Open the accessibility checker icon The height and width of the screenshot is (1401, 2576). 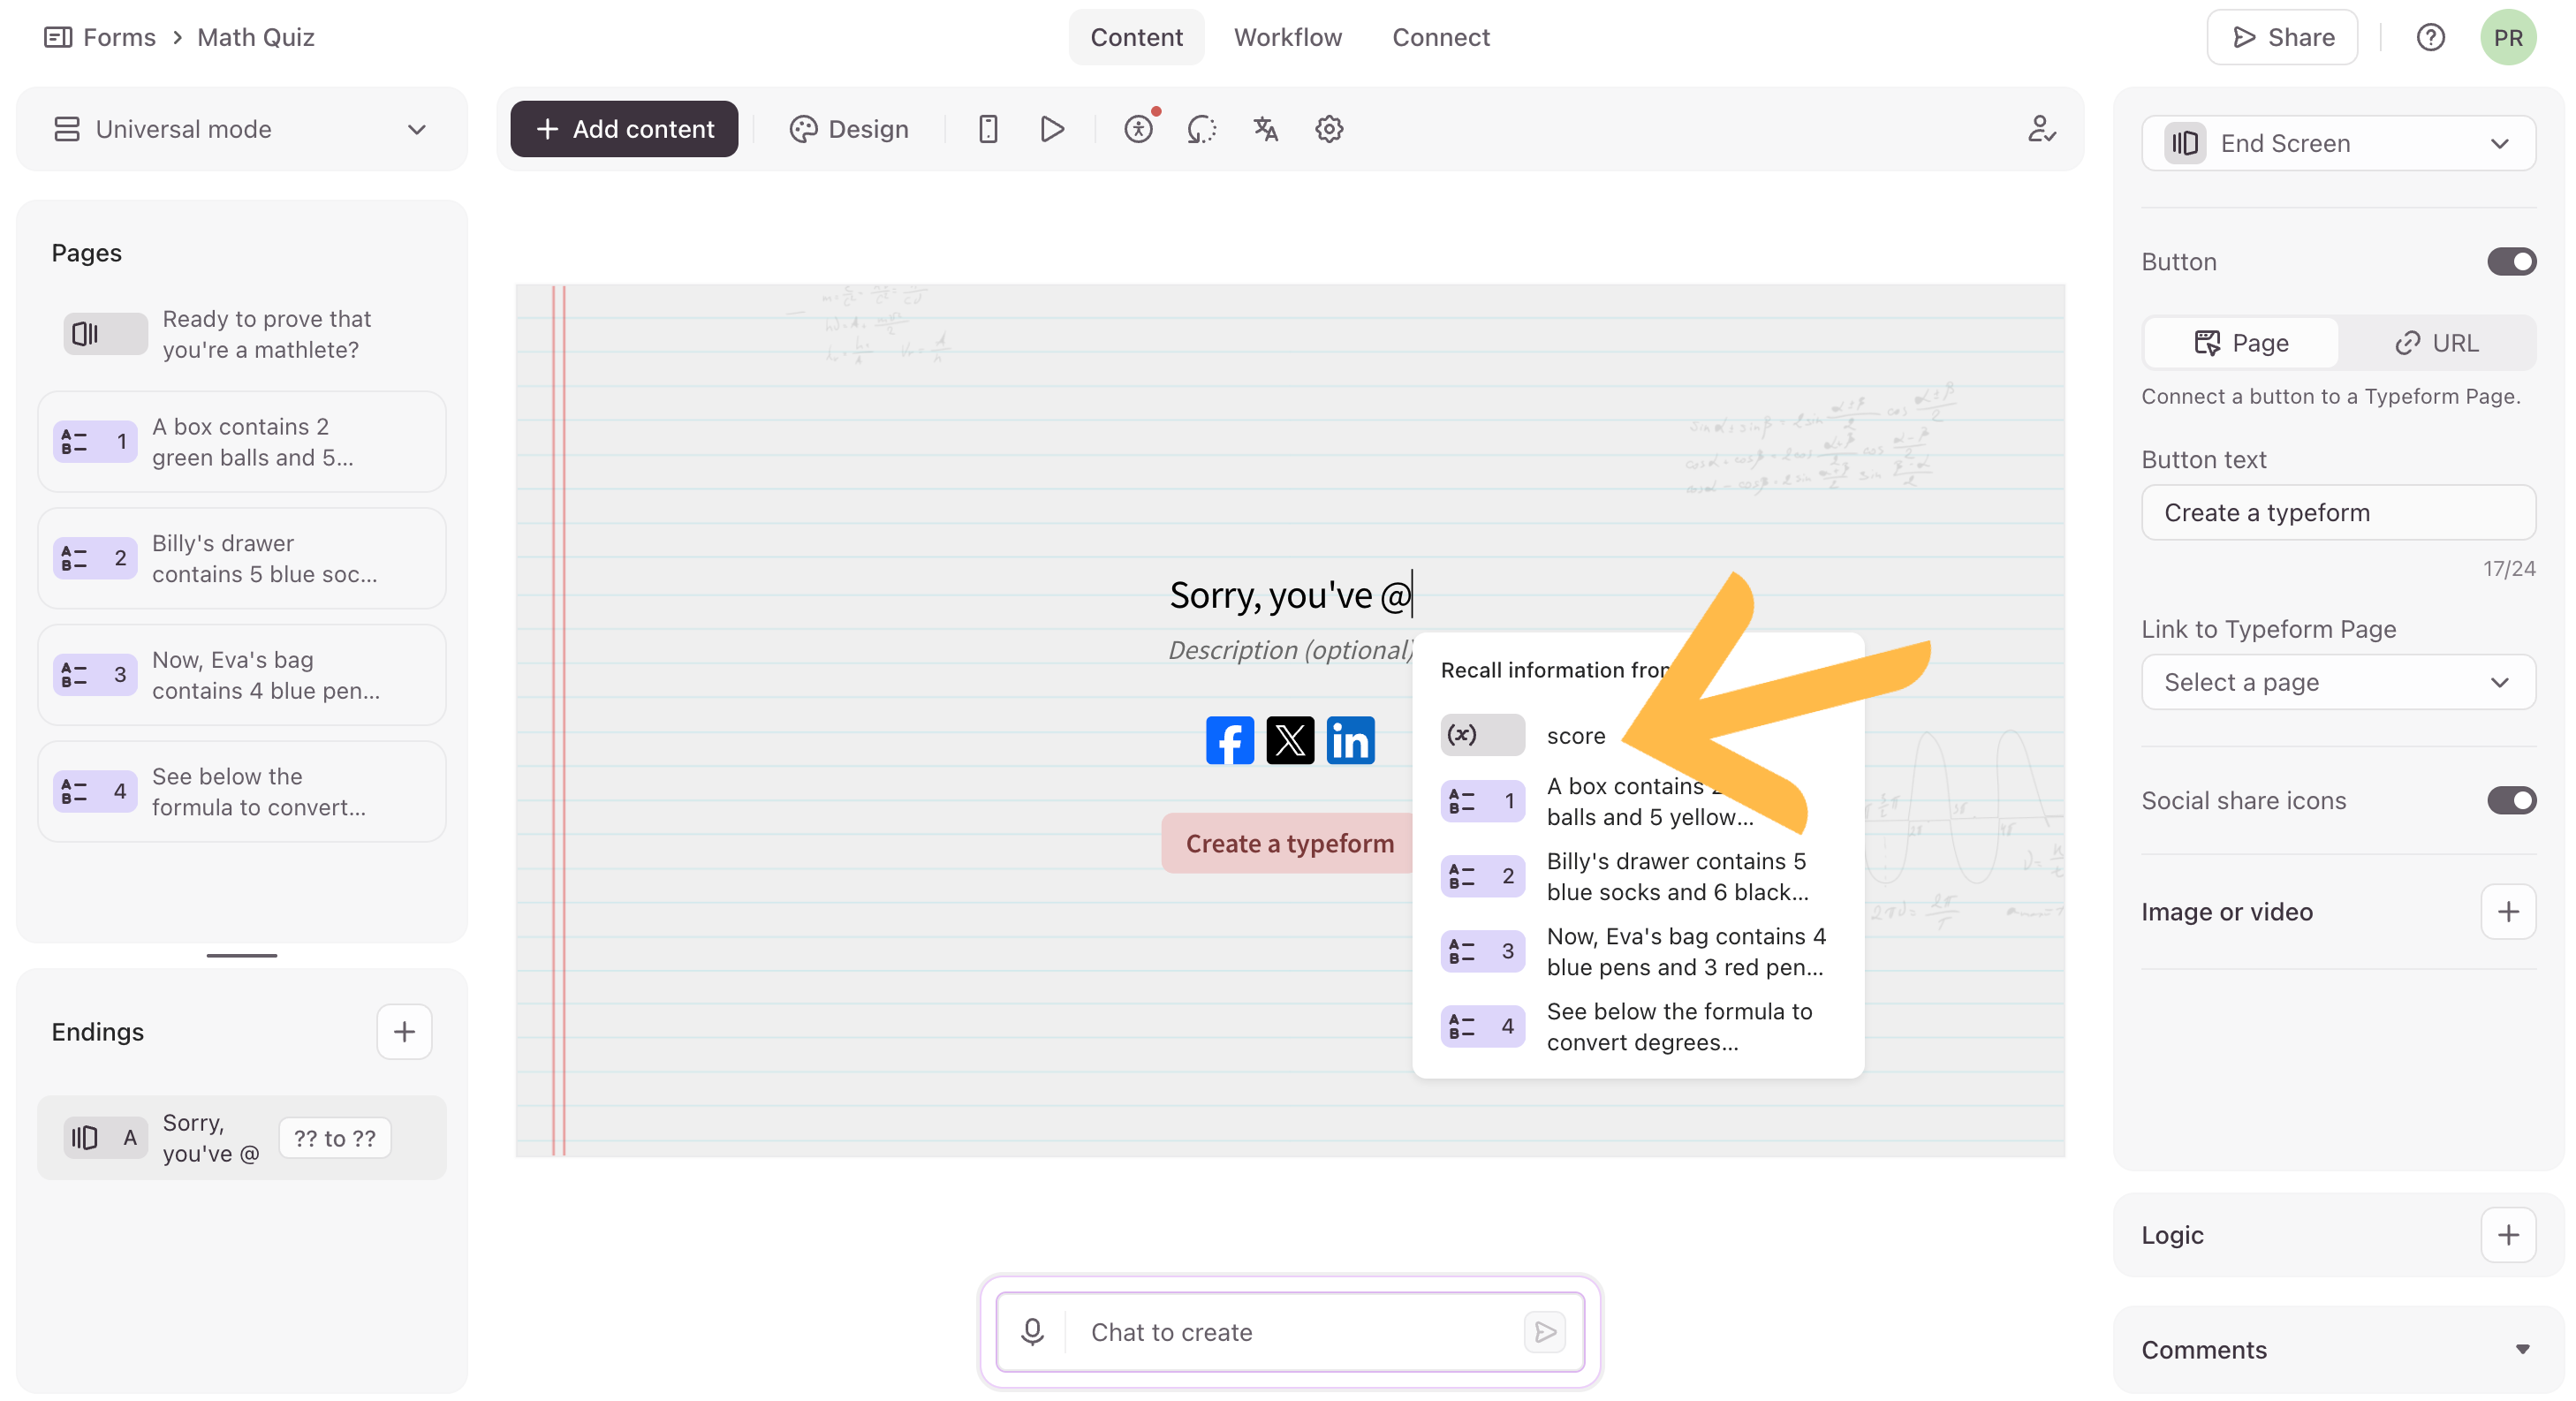click(x=1139, y=129)
